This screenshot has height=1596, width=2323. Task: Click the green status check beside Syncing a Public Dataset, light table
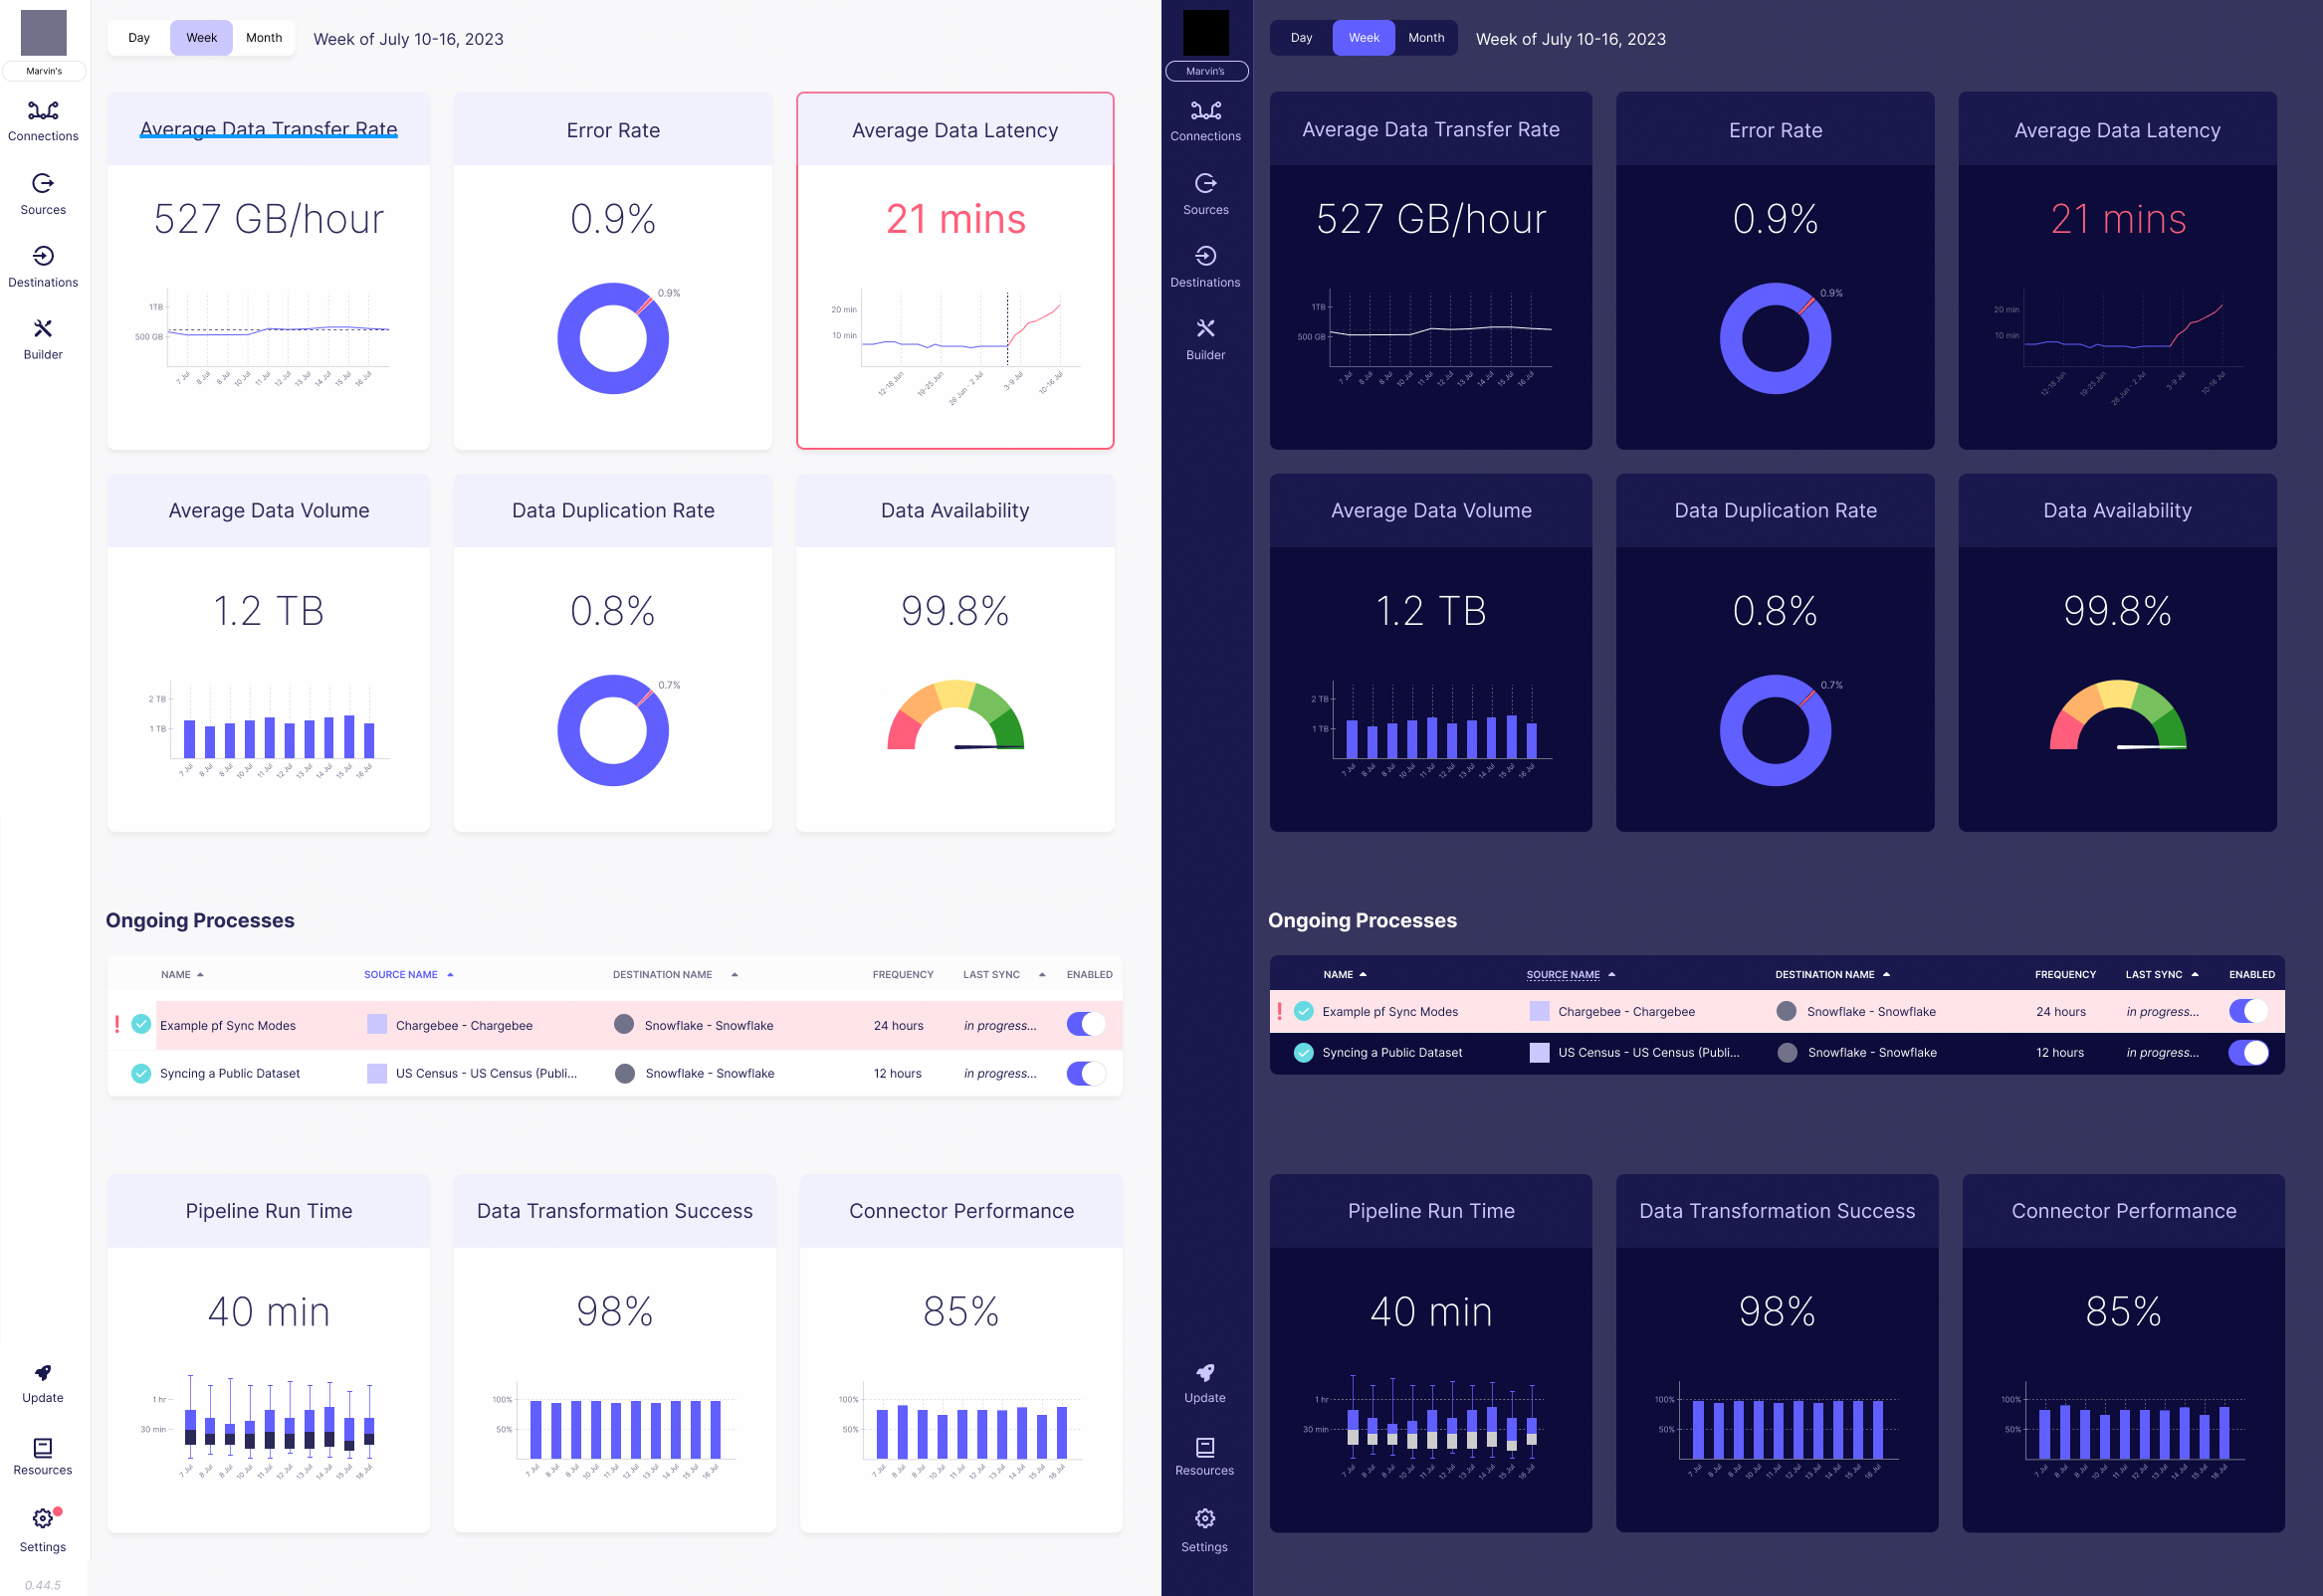pyautogui.click(x=142, y=1073)
